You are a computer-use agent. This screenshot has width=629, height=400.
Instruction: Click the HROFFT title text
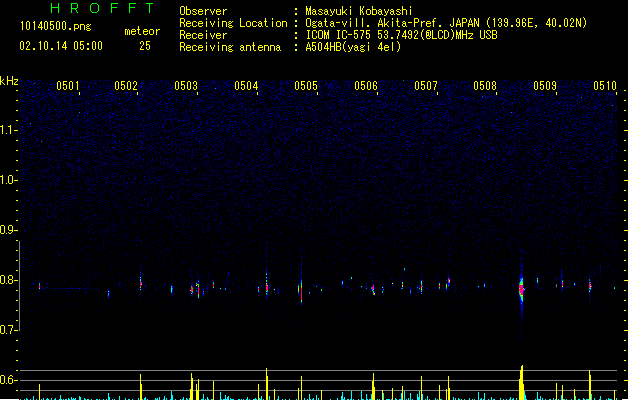pos(102,8)
